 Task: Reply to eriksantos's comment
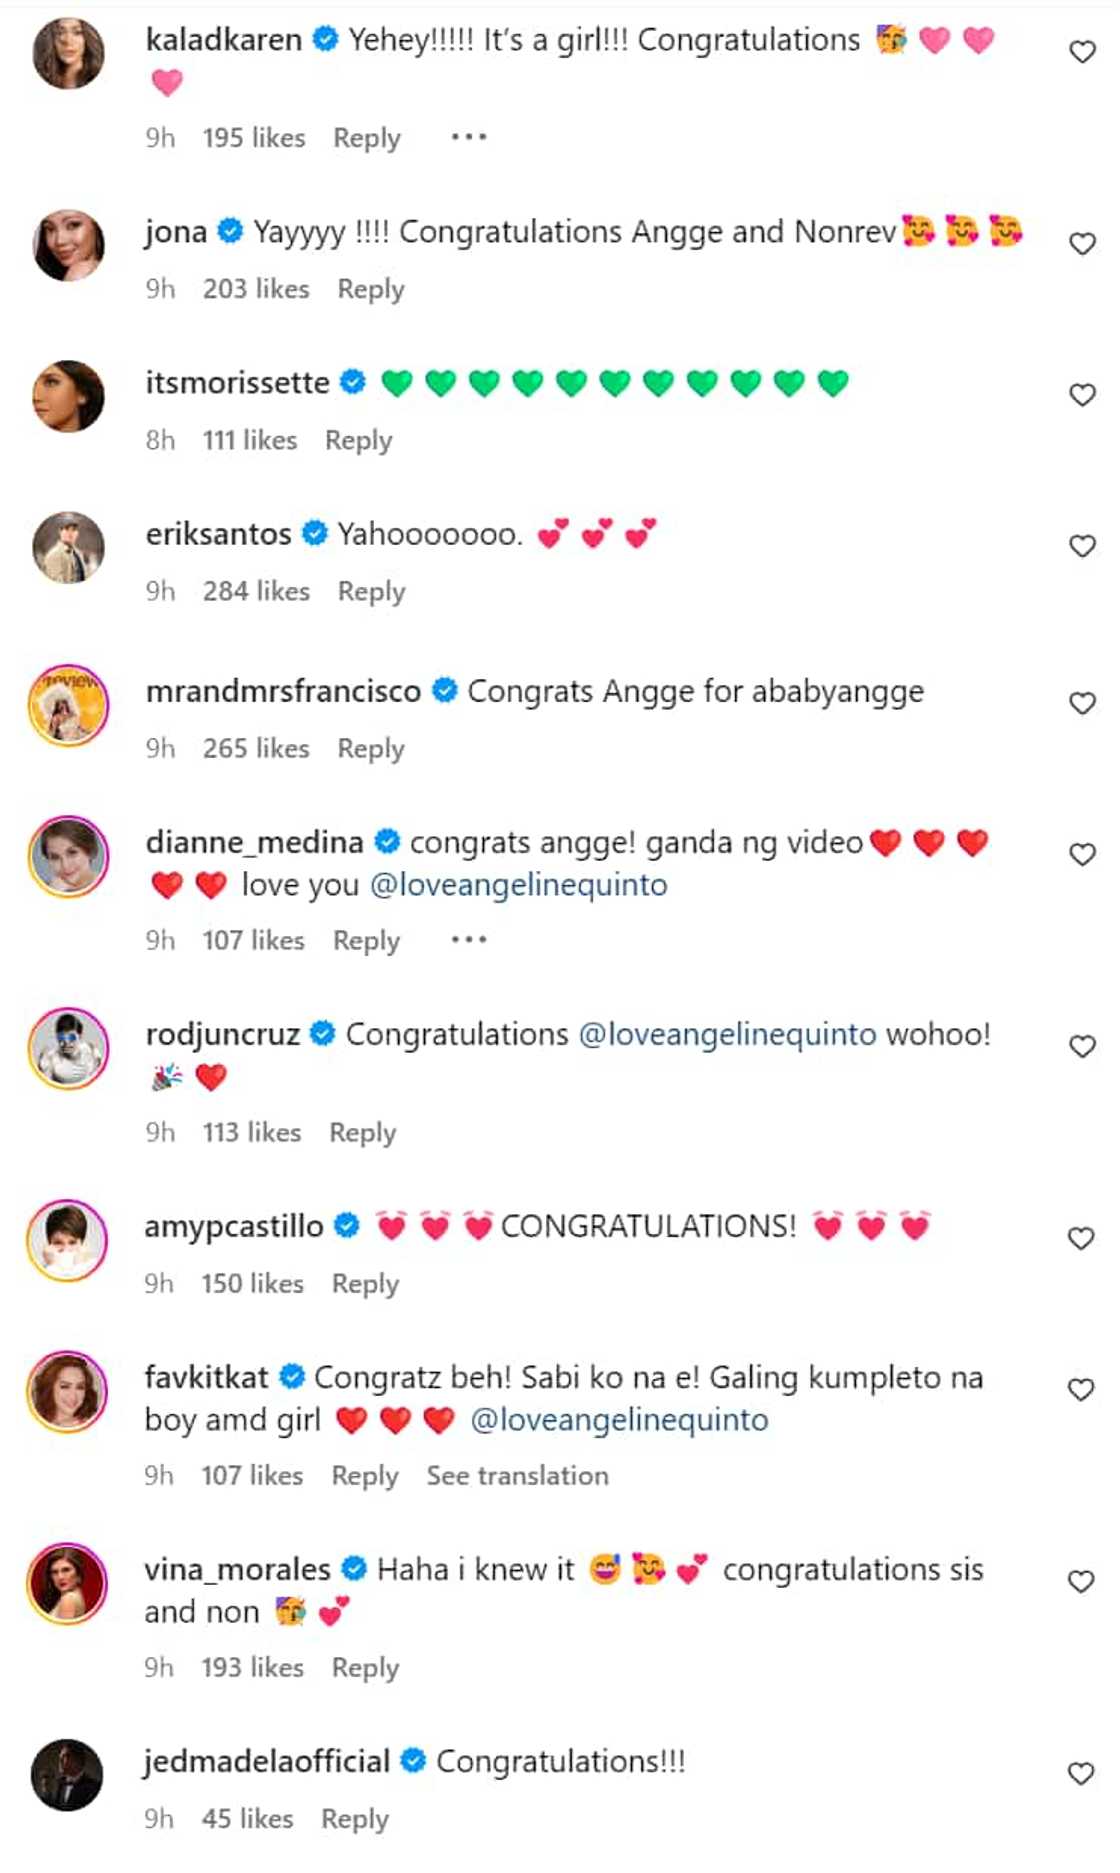[371, 592]
